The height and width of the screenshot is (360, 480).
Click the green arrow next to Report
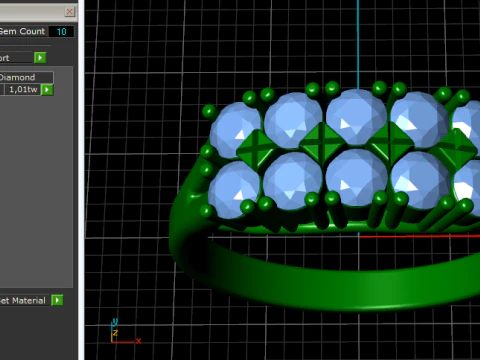(40, 58)
